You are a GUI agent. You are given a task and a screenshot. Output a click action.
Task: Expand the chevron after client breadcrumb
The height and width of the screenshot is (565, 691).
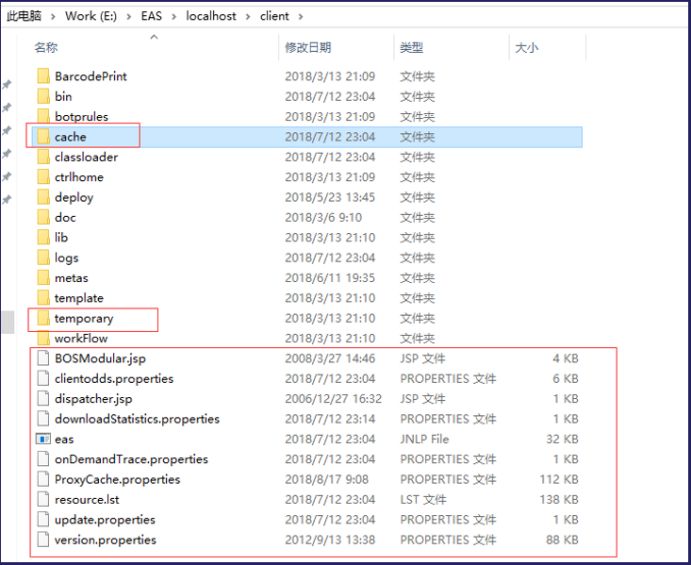click(301, 17)
